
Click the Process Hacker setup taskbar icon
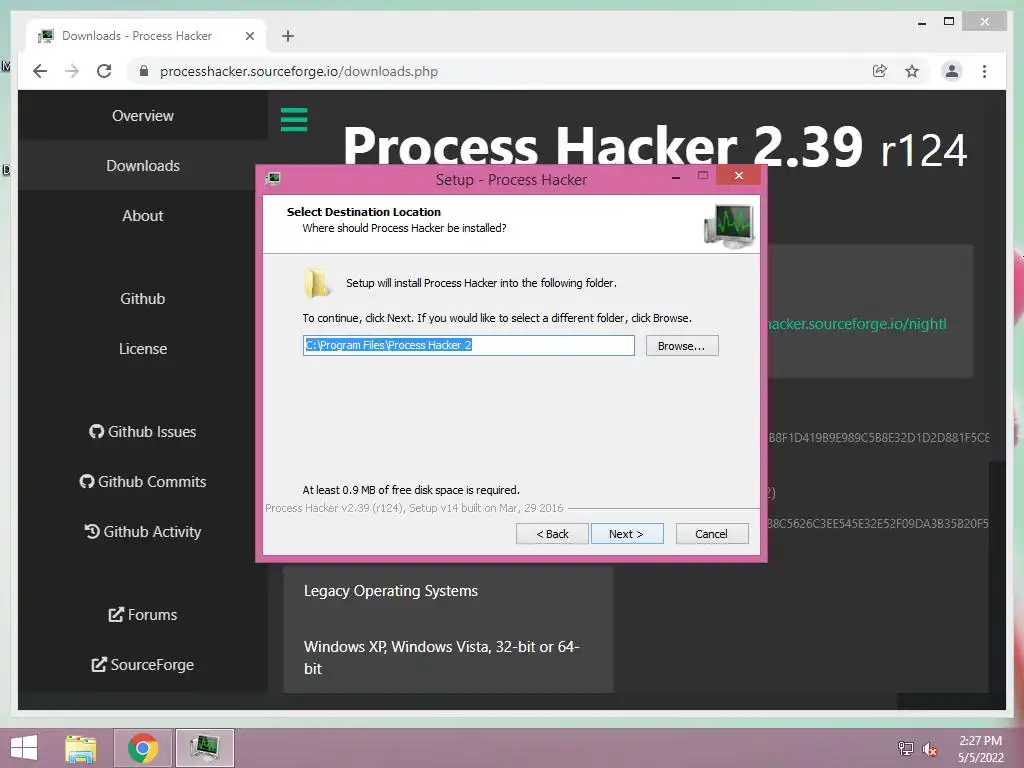click(x=204, y=748)
